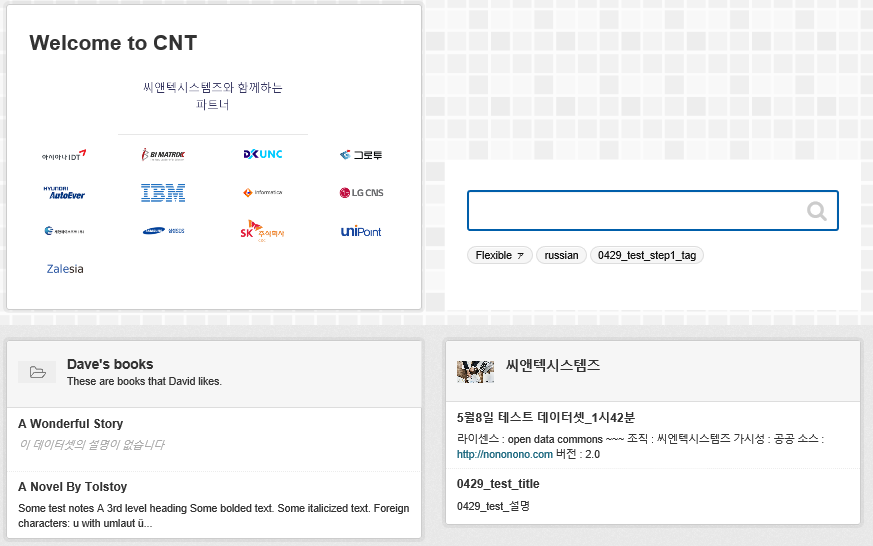
Task: Click the 씨앤텍시스템즈 organization thumbnail
Action: 475,371
